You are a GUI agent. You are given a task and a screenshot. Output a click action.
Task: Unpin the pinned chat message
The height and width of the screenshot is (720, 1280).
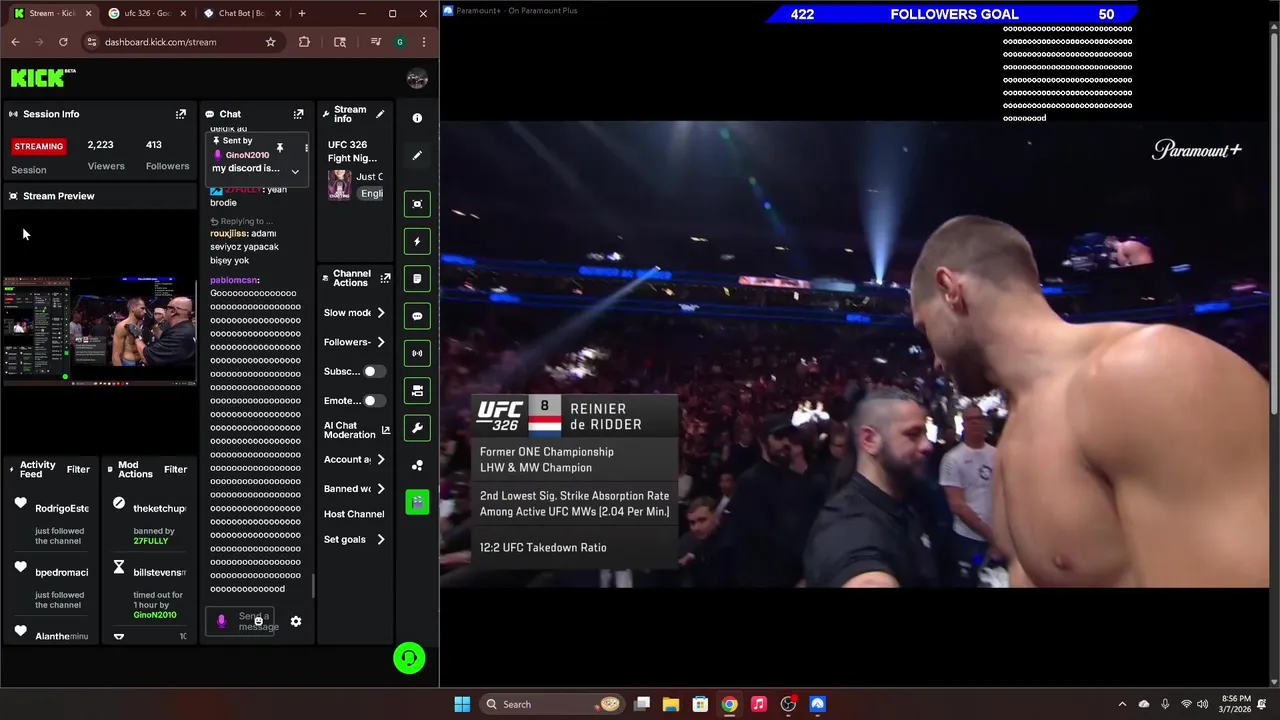(x=280, y=148)
